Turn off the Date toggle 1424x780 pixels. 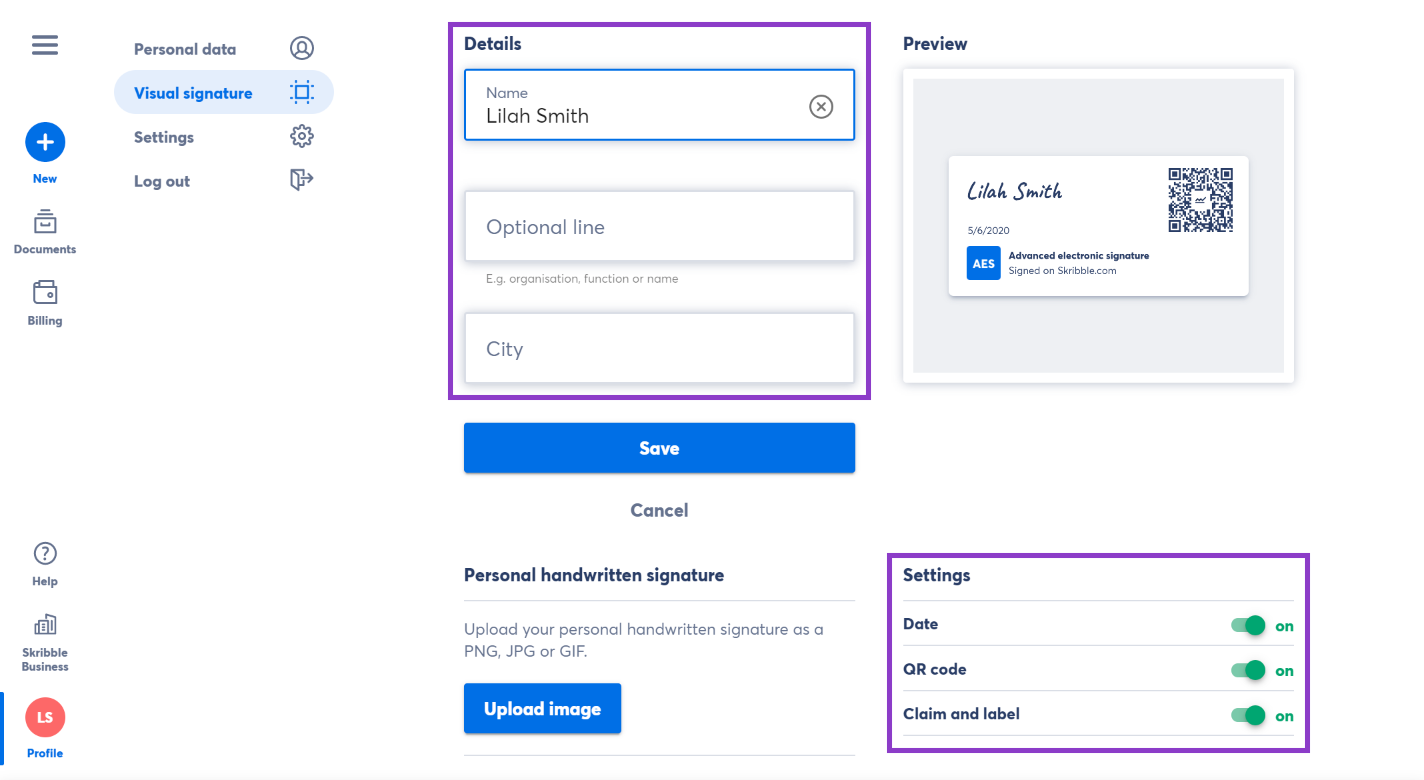click(1248, 625)
